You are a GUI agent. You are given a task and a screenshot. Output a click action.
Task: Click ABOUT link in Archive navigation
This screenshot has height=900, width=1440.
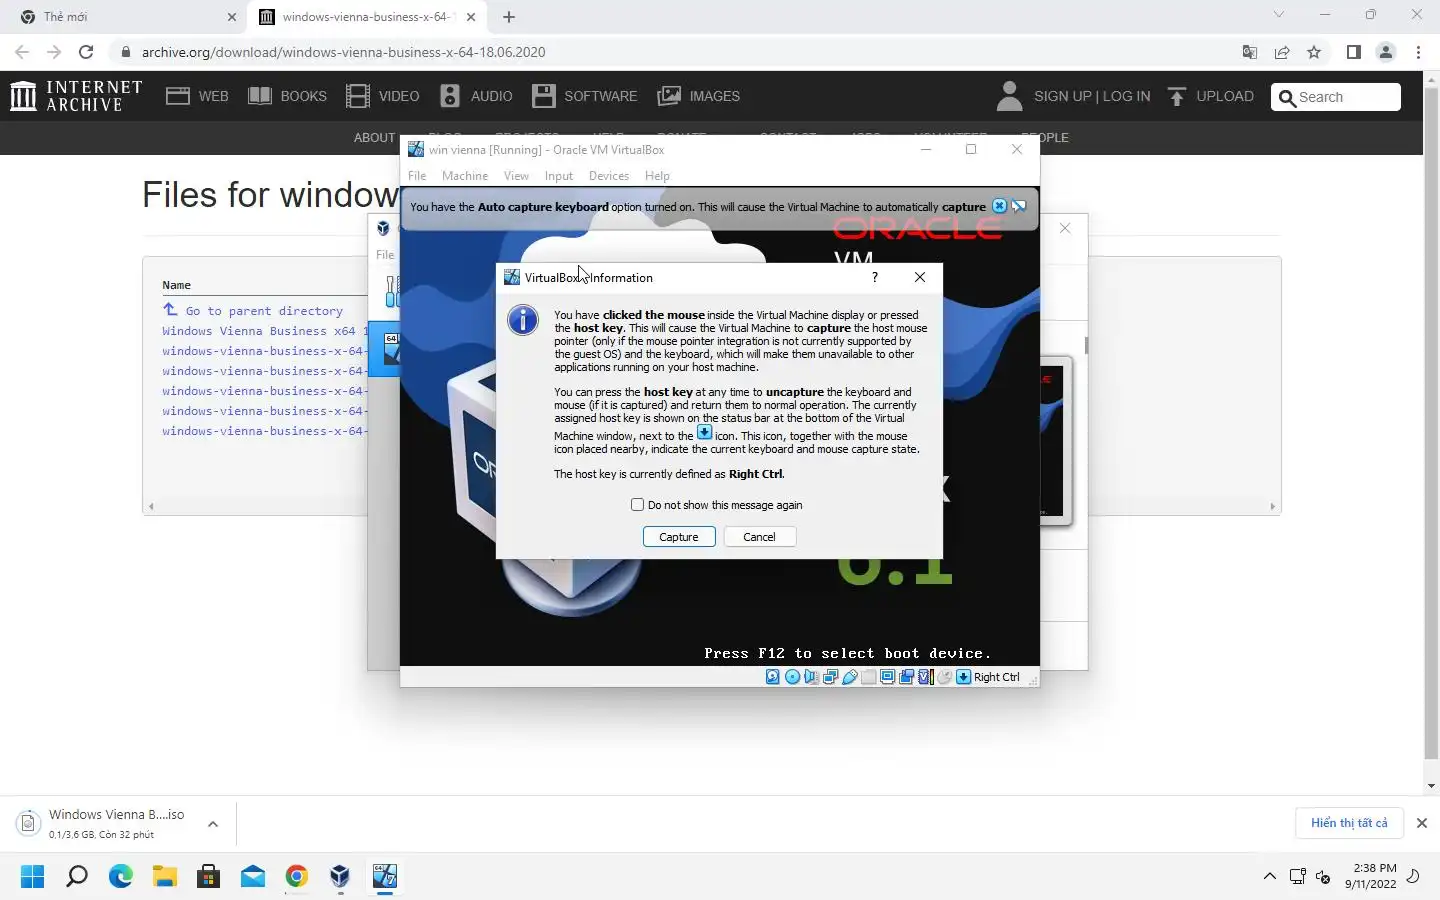(x=374, y=138)
